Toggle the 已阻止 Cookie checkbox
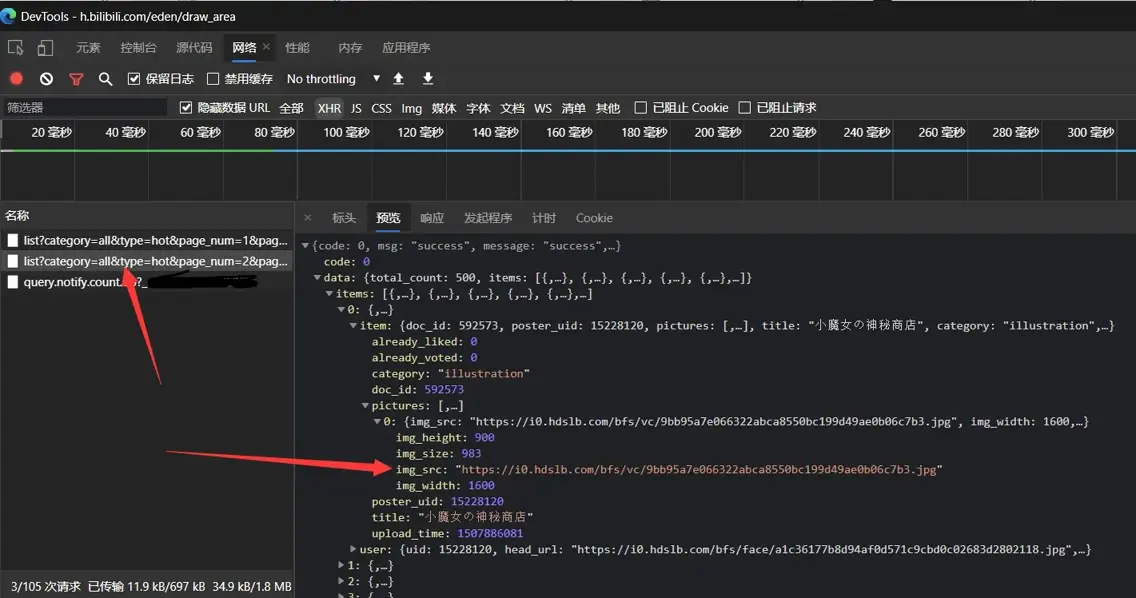The height and width of the screenshot is (598, 1136). pos(641,108)
